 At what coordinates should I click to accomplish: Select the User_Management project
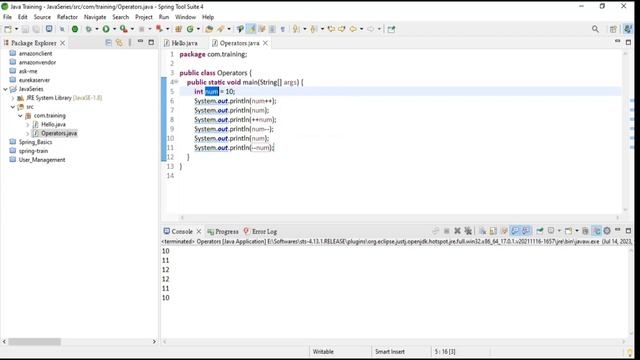(37, 160)
